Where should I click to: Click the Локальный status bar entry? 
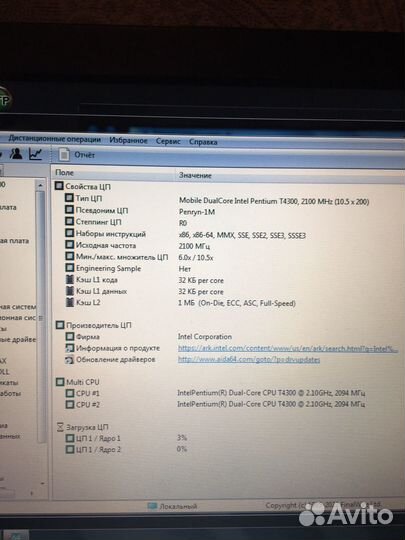(x=178, y=506)
